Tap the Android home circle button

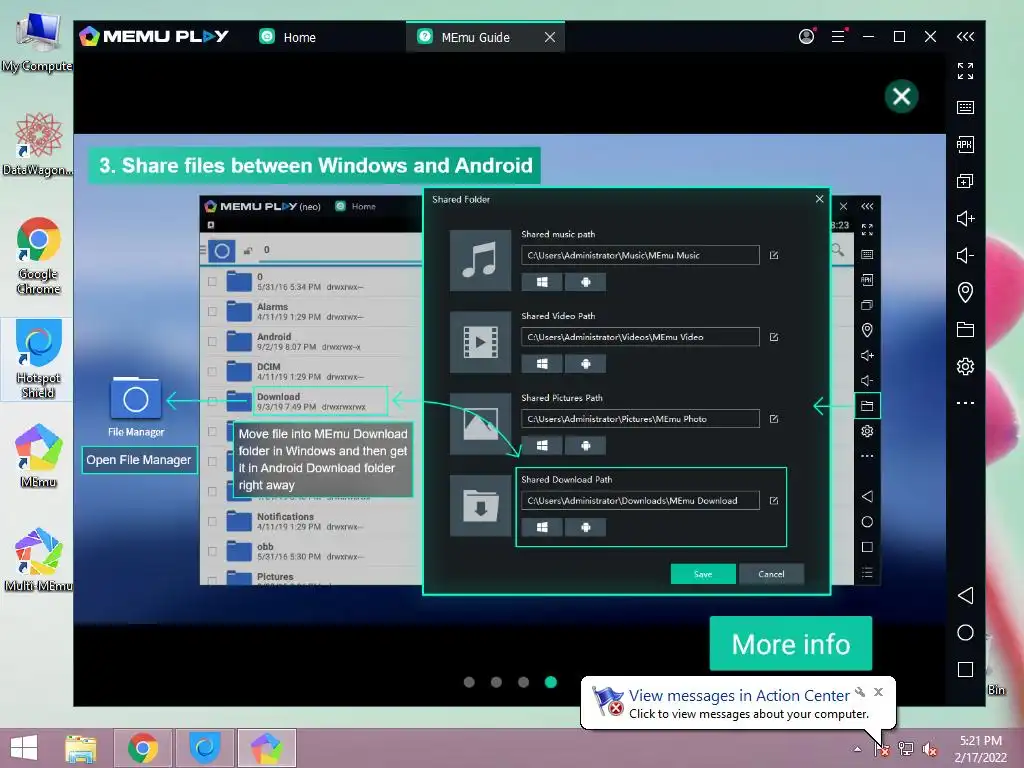tap(965, 632)
